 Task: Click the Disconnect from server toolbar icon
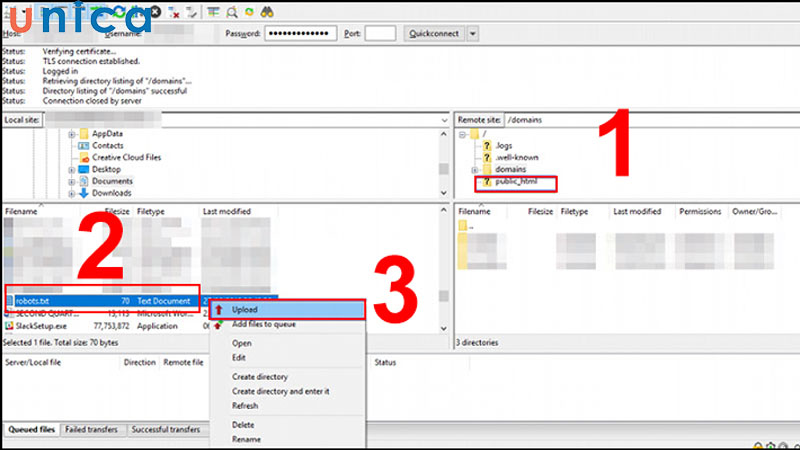174,12
